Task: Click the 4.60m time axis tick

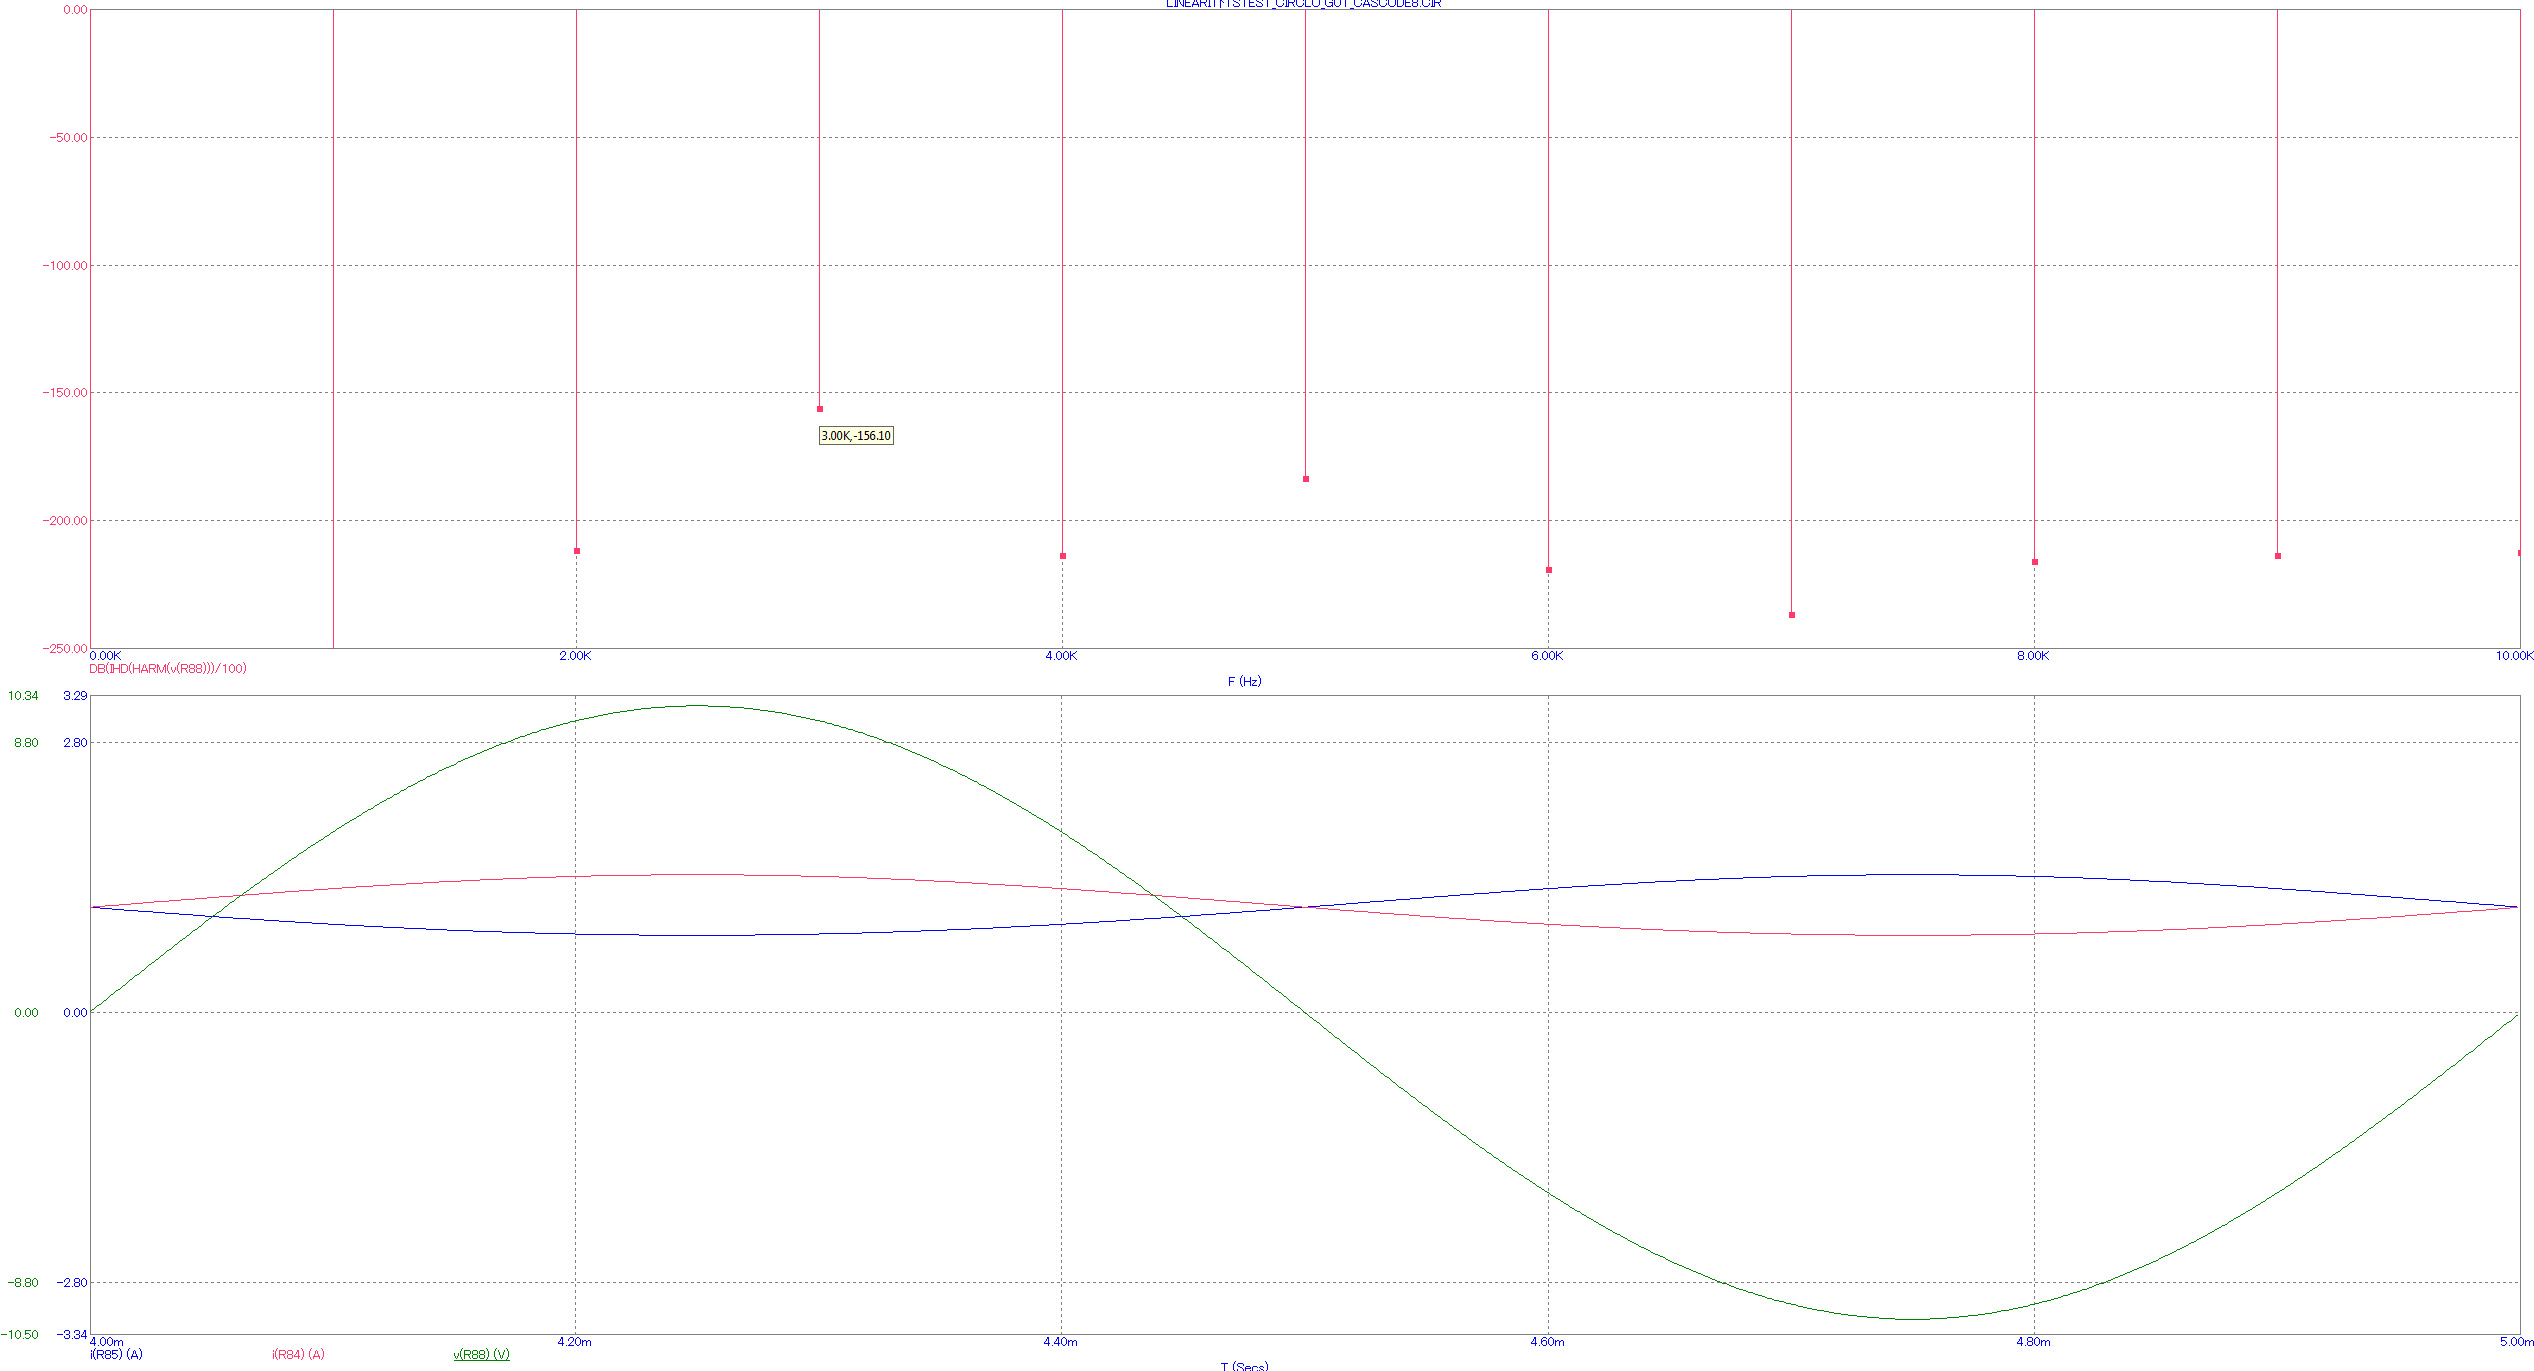Action: coord(1547,1342)
